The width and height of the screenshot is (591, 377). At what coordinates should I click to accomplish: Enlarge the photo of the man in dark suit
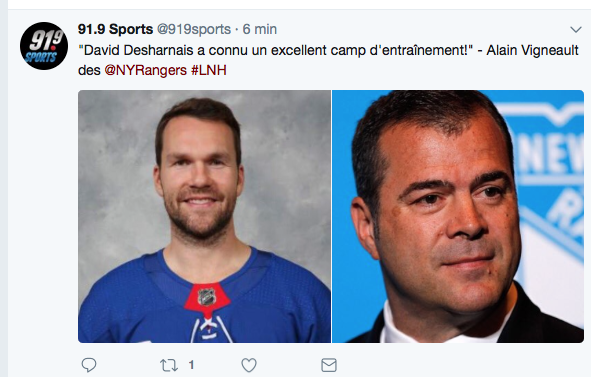(458, 216)
